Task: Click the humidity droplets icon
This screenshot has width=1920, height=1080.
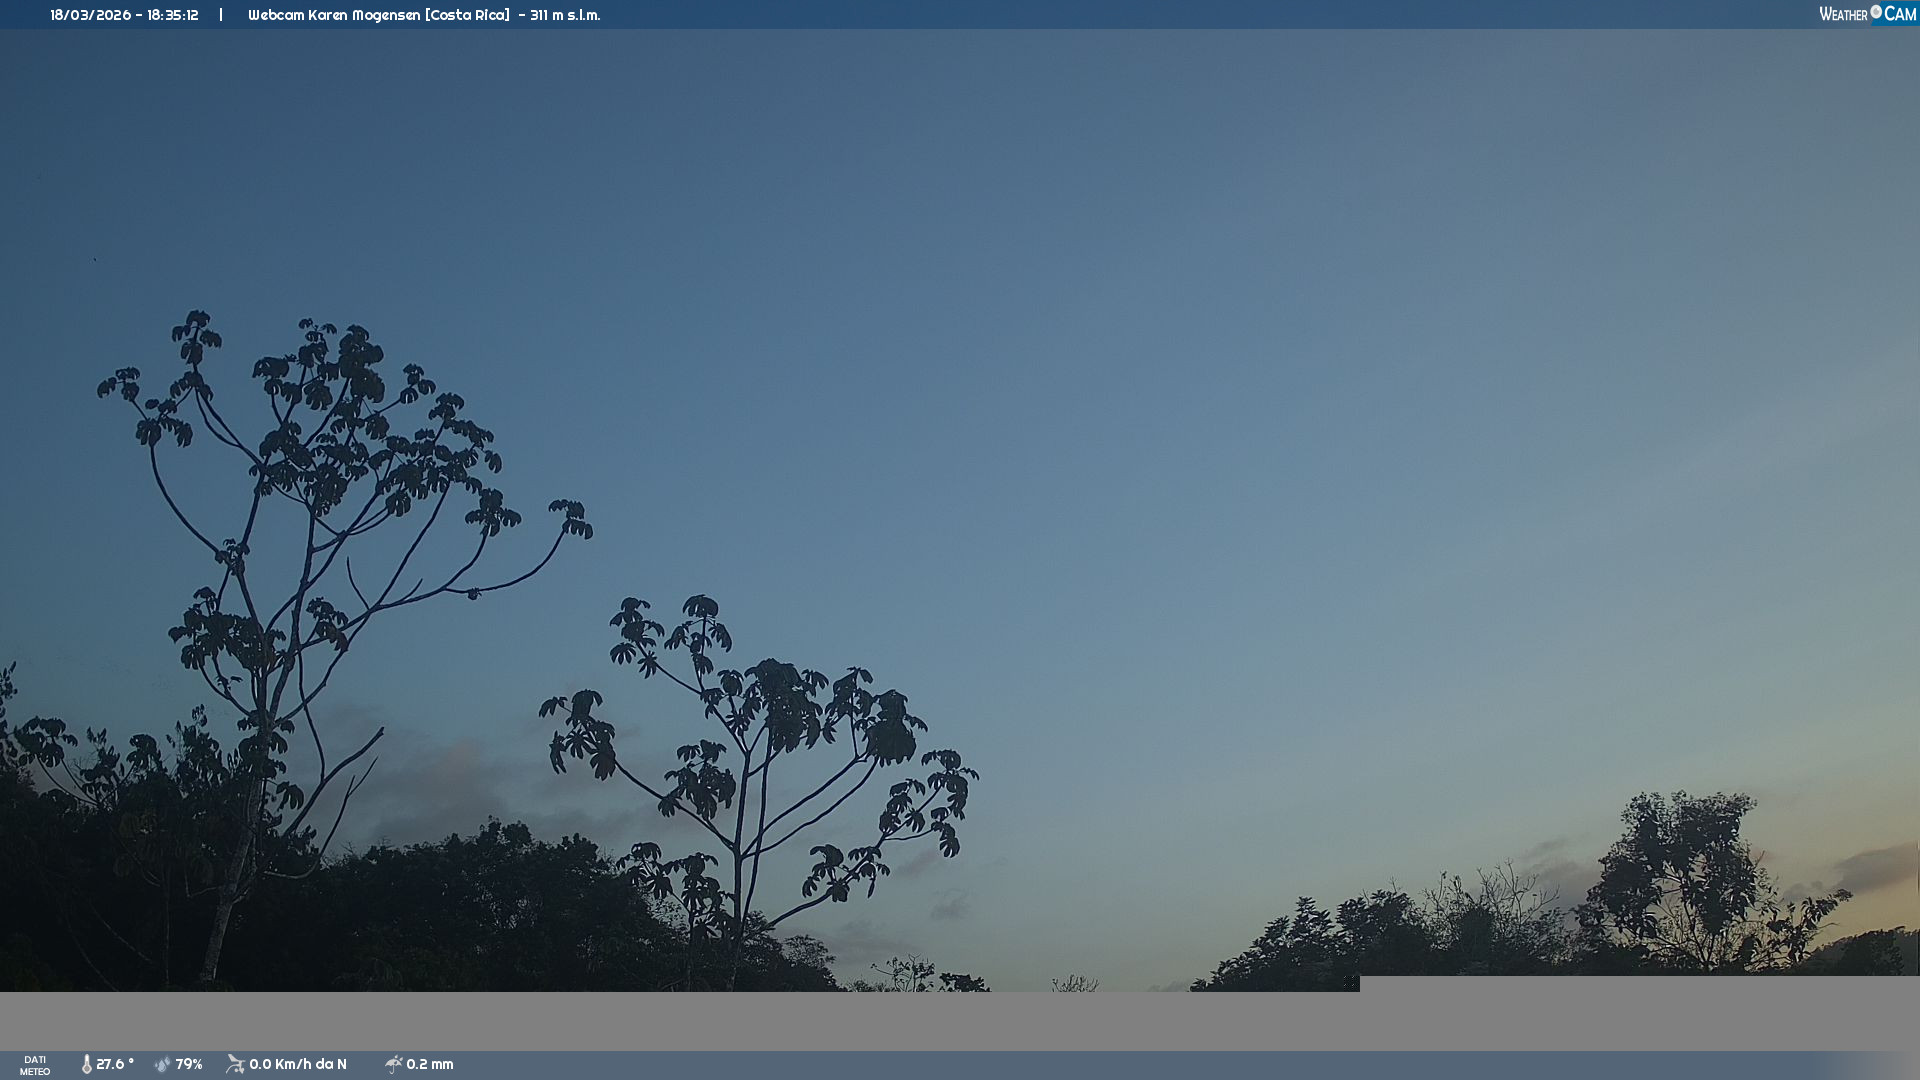Action: [162, 1064]
